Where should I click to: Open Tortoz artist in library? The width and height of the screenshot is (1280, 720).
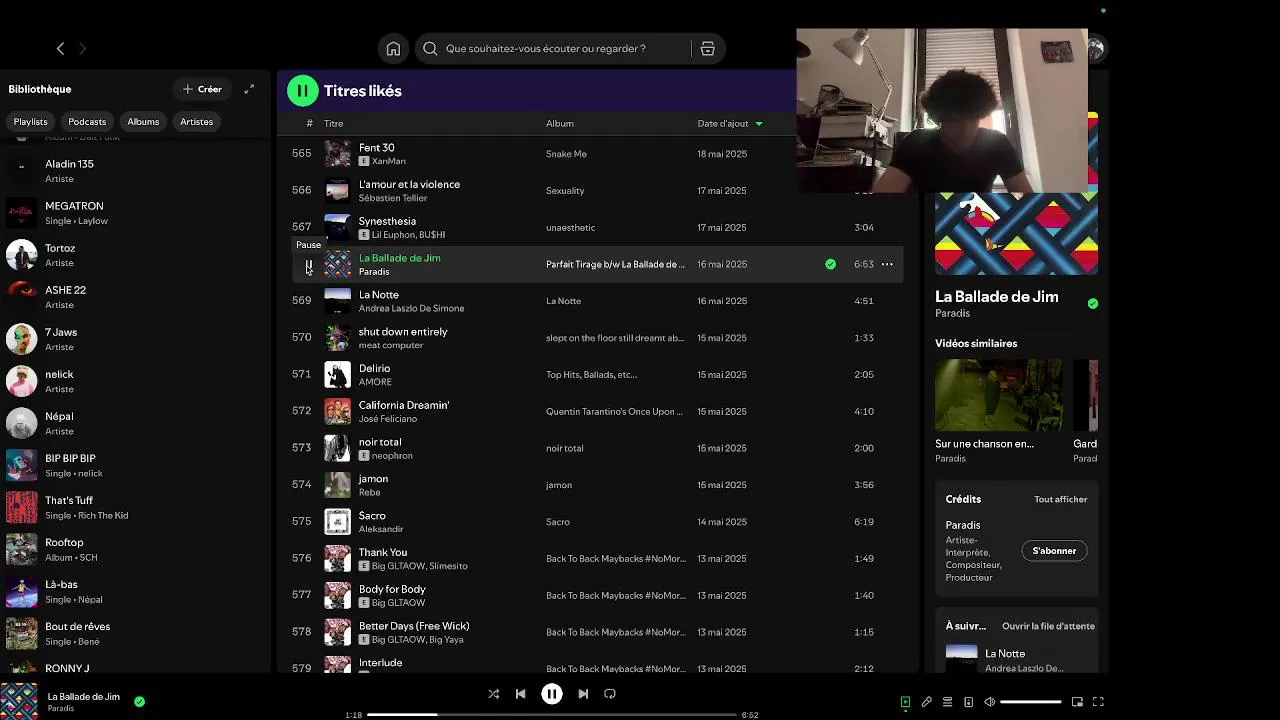click(135, 255)
